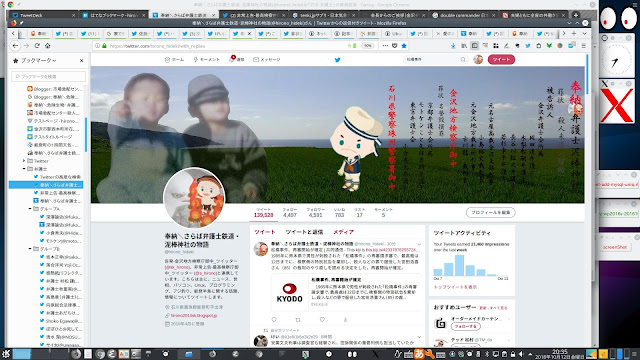The image size is (640, 360).
Task: Open Firefox hamburger menu
Action: pos(584,46)
